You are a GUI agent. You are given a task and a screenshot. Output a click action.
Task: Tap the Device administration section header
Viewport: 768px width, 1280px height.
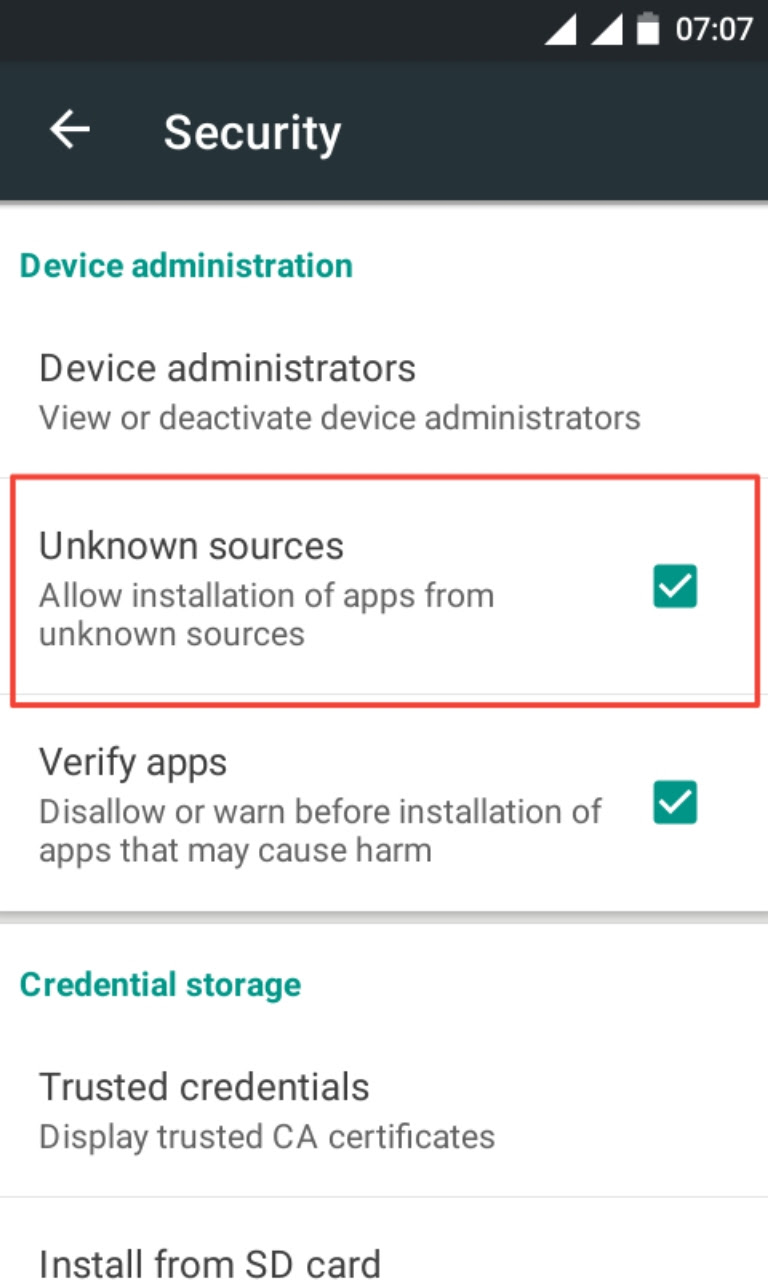pyautogui.click(x=186, y=266)
